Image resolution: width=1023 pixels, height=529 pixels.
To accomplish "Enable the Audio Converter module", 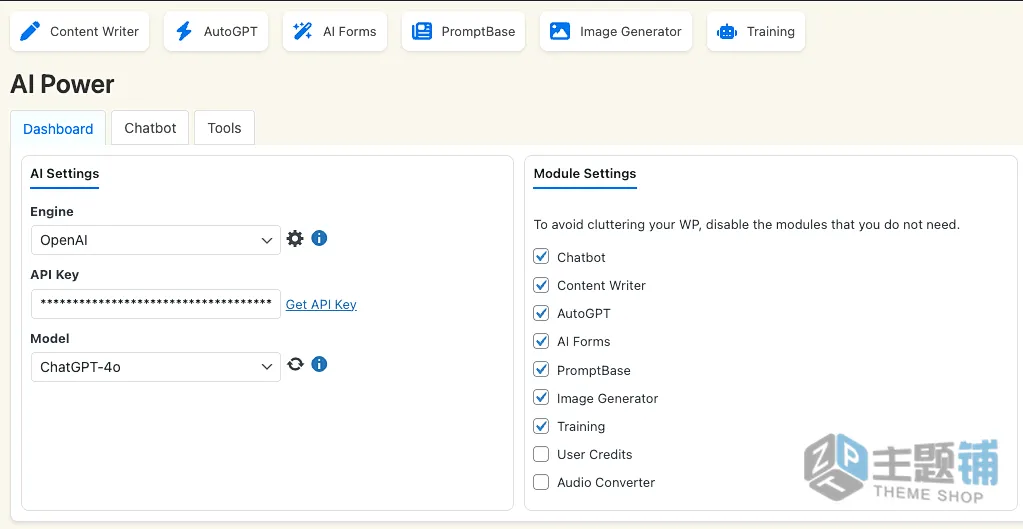I will pyautogui.click(x=541, y=482).
